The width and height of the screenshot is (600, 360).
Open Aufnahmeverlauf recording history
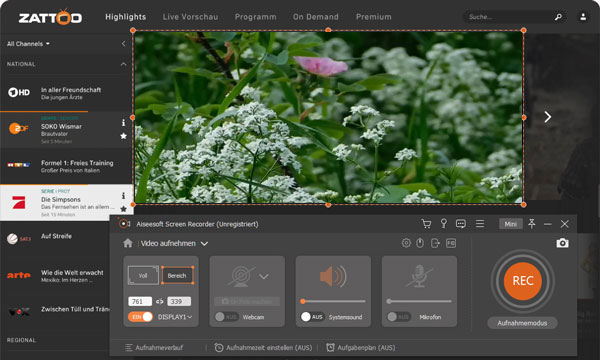point(154,348)
